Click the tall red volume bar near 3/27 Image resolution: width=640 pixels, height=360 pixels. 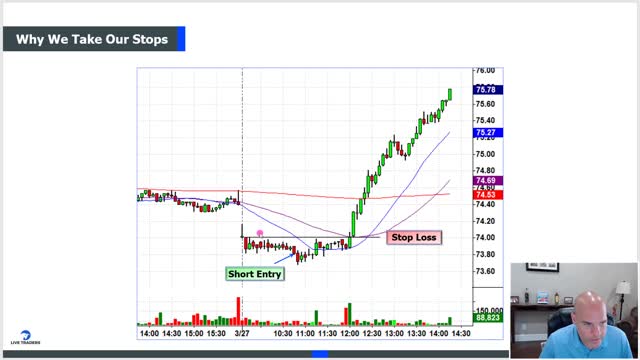pos(238,311)
